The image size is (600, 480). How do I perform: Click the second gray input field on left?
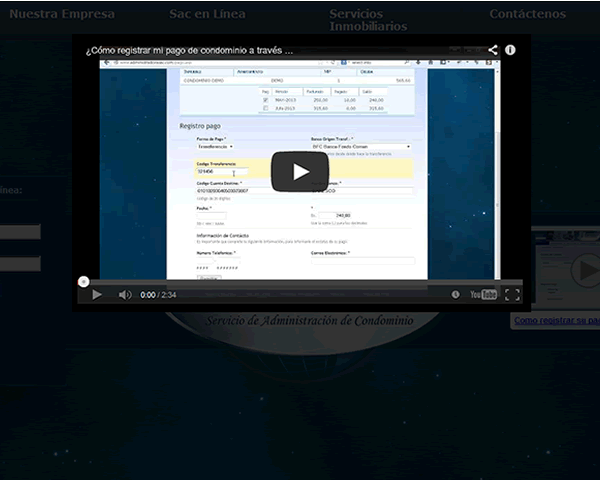coord(20,264)
